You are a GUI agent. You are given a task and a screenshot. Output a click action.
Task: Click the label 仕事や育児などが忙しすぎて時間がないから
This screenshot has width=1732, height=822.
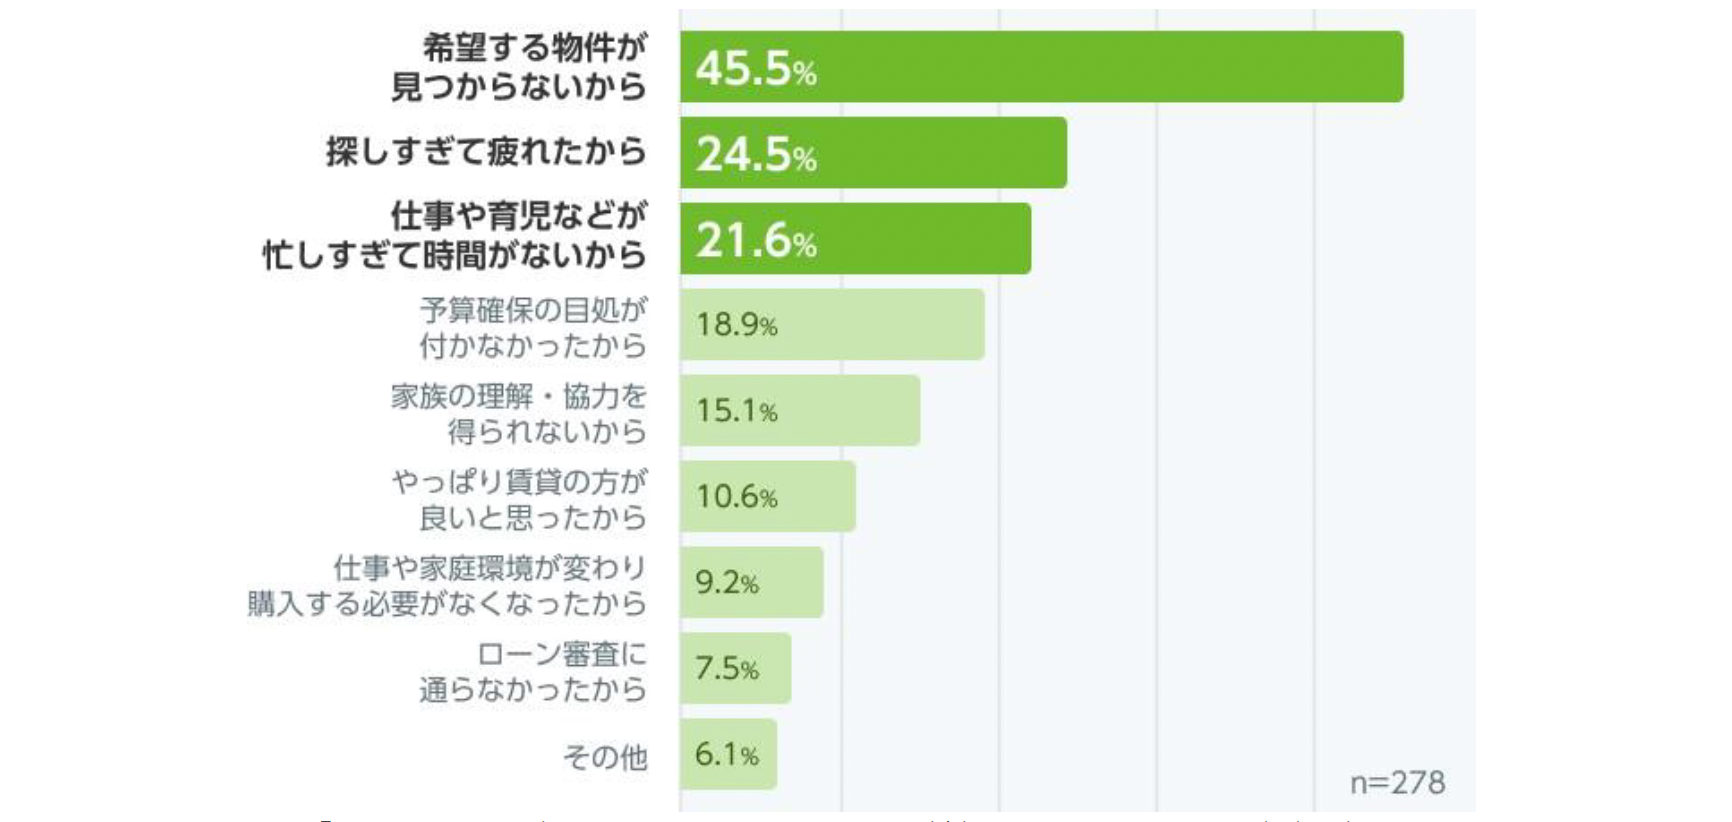click(x=456, y=236)
